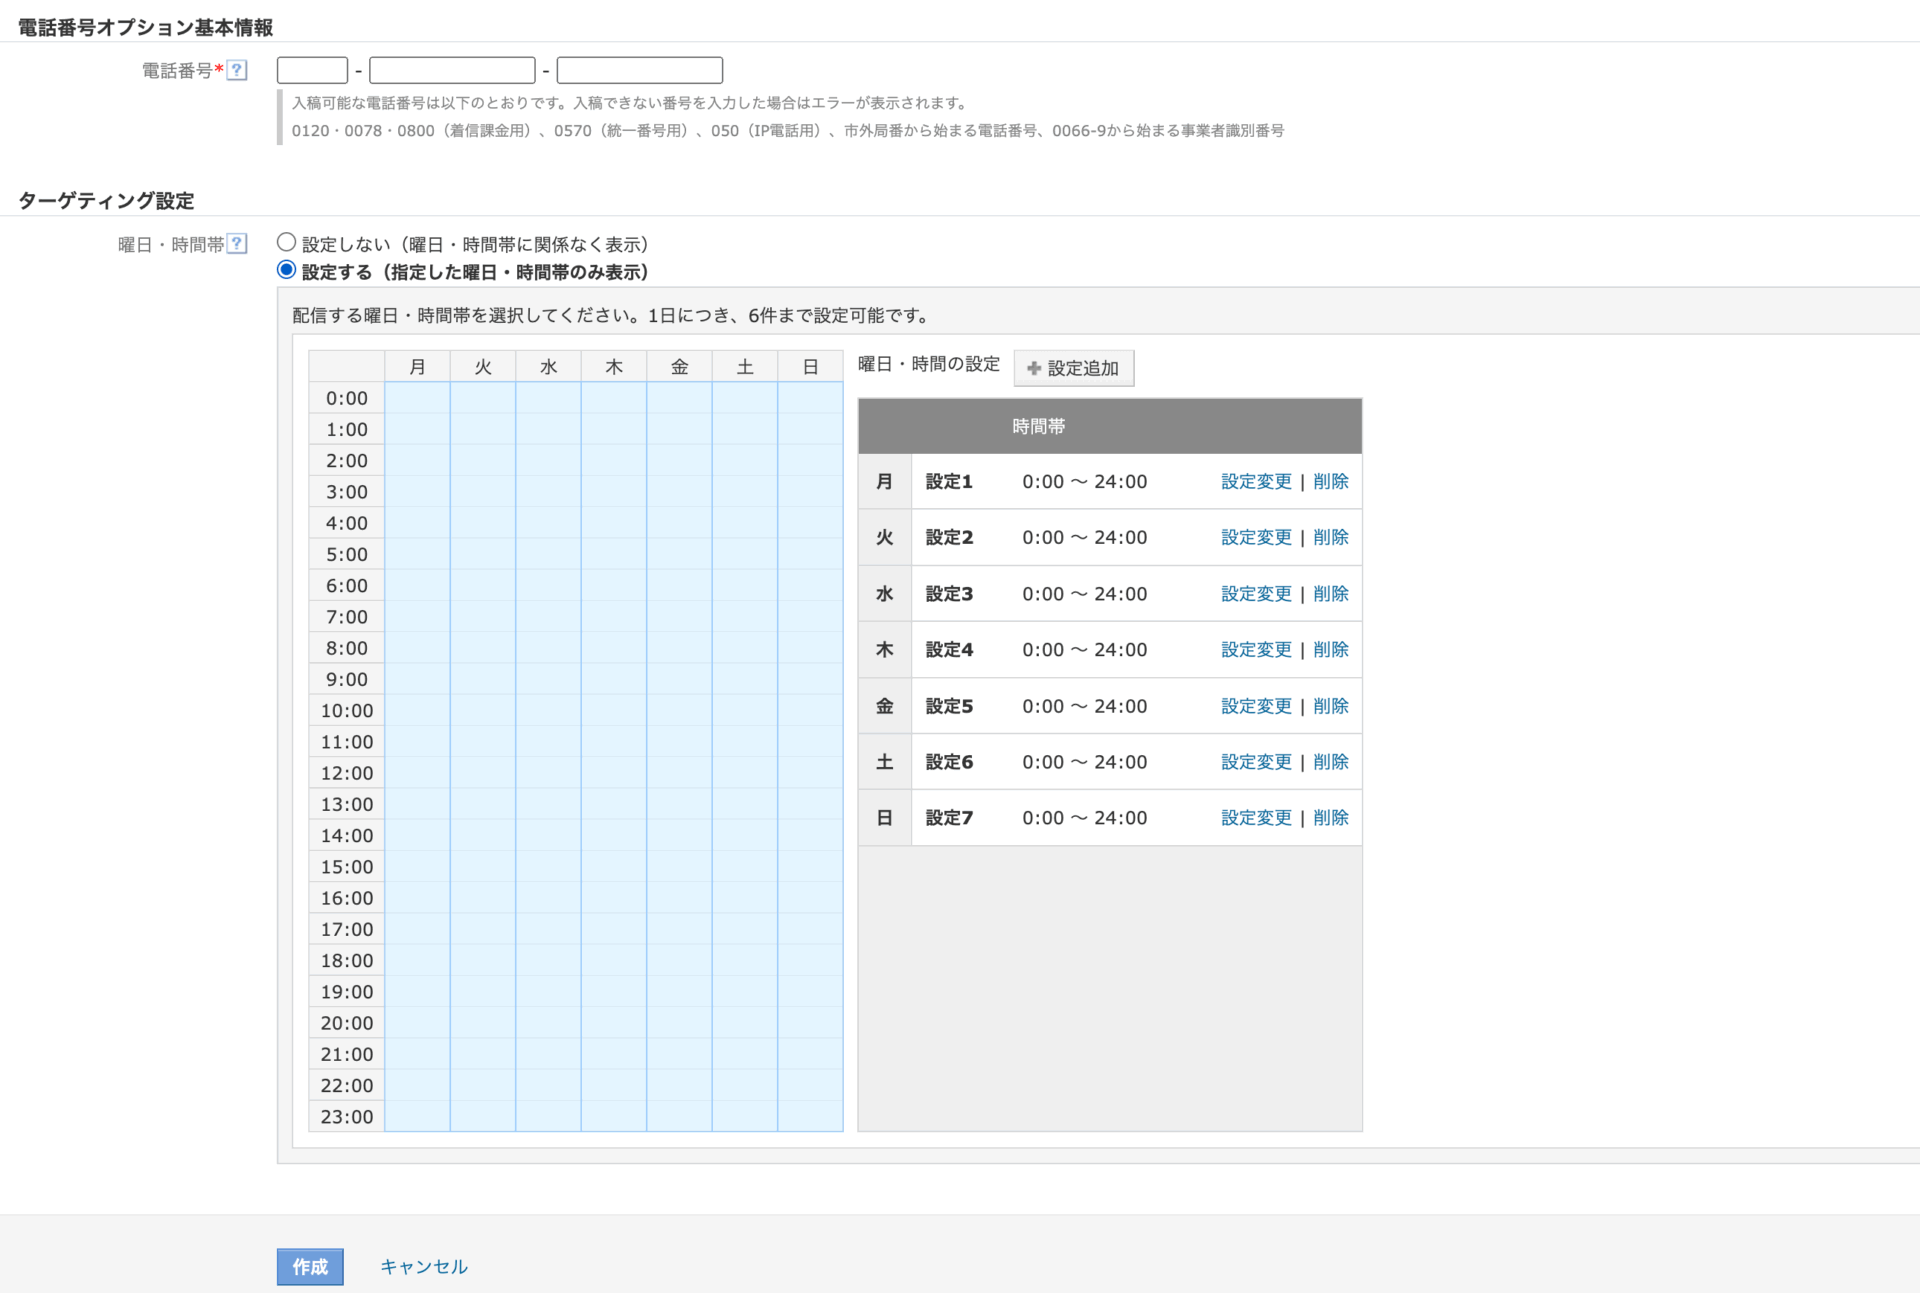The height and width of the screenshot is (1293, 1920).
Task: Click 削除 link for 設定3 (水)
Action: 1331,593
